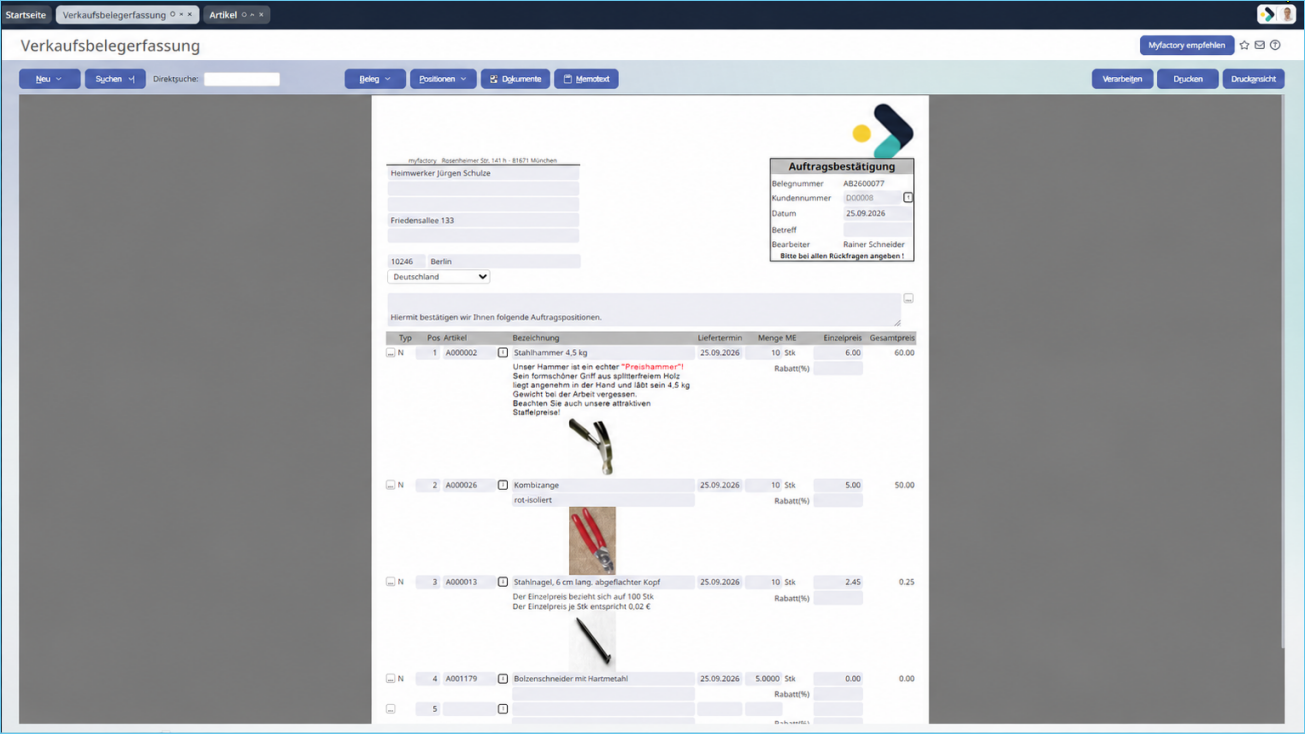Click the row menu box for position 3
Viewport: 1305px width, 734px height.
(391, 582)
